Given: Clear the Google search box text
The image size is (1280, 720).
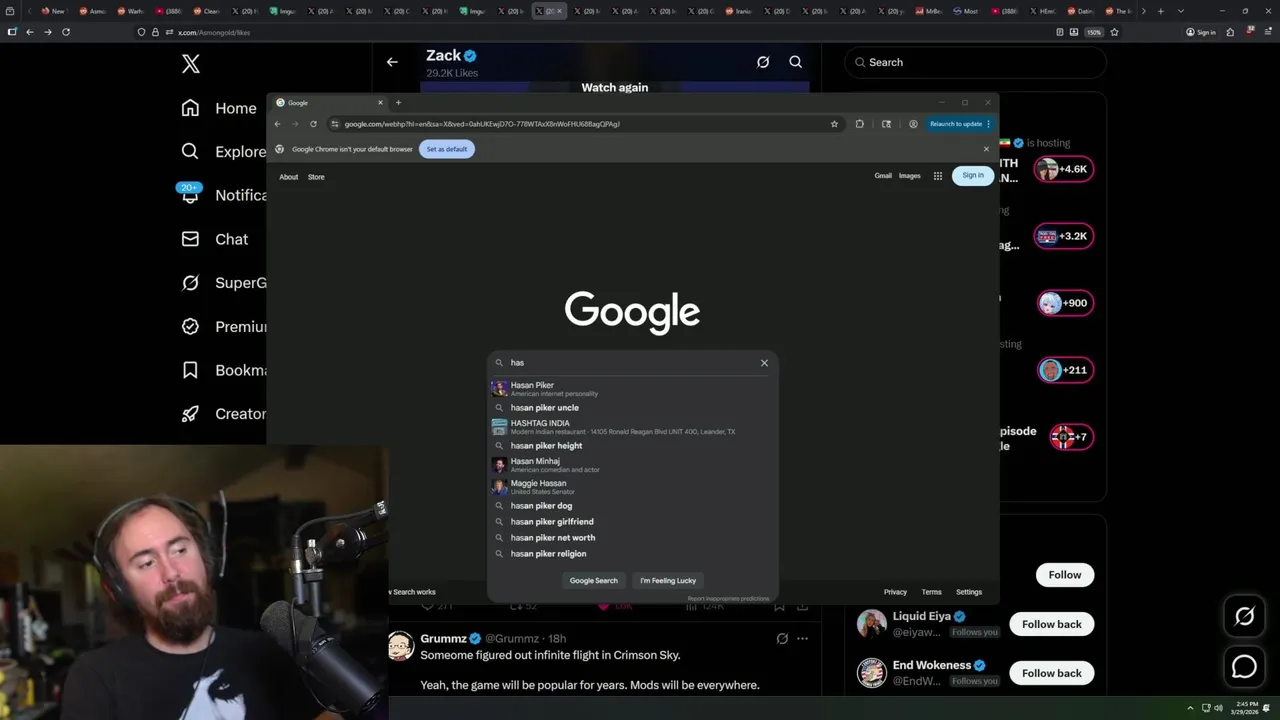Looking at the screenshot, I should pos(764,363).
